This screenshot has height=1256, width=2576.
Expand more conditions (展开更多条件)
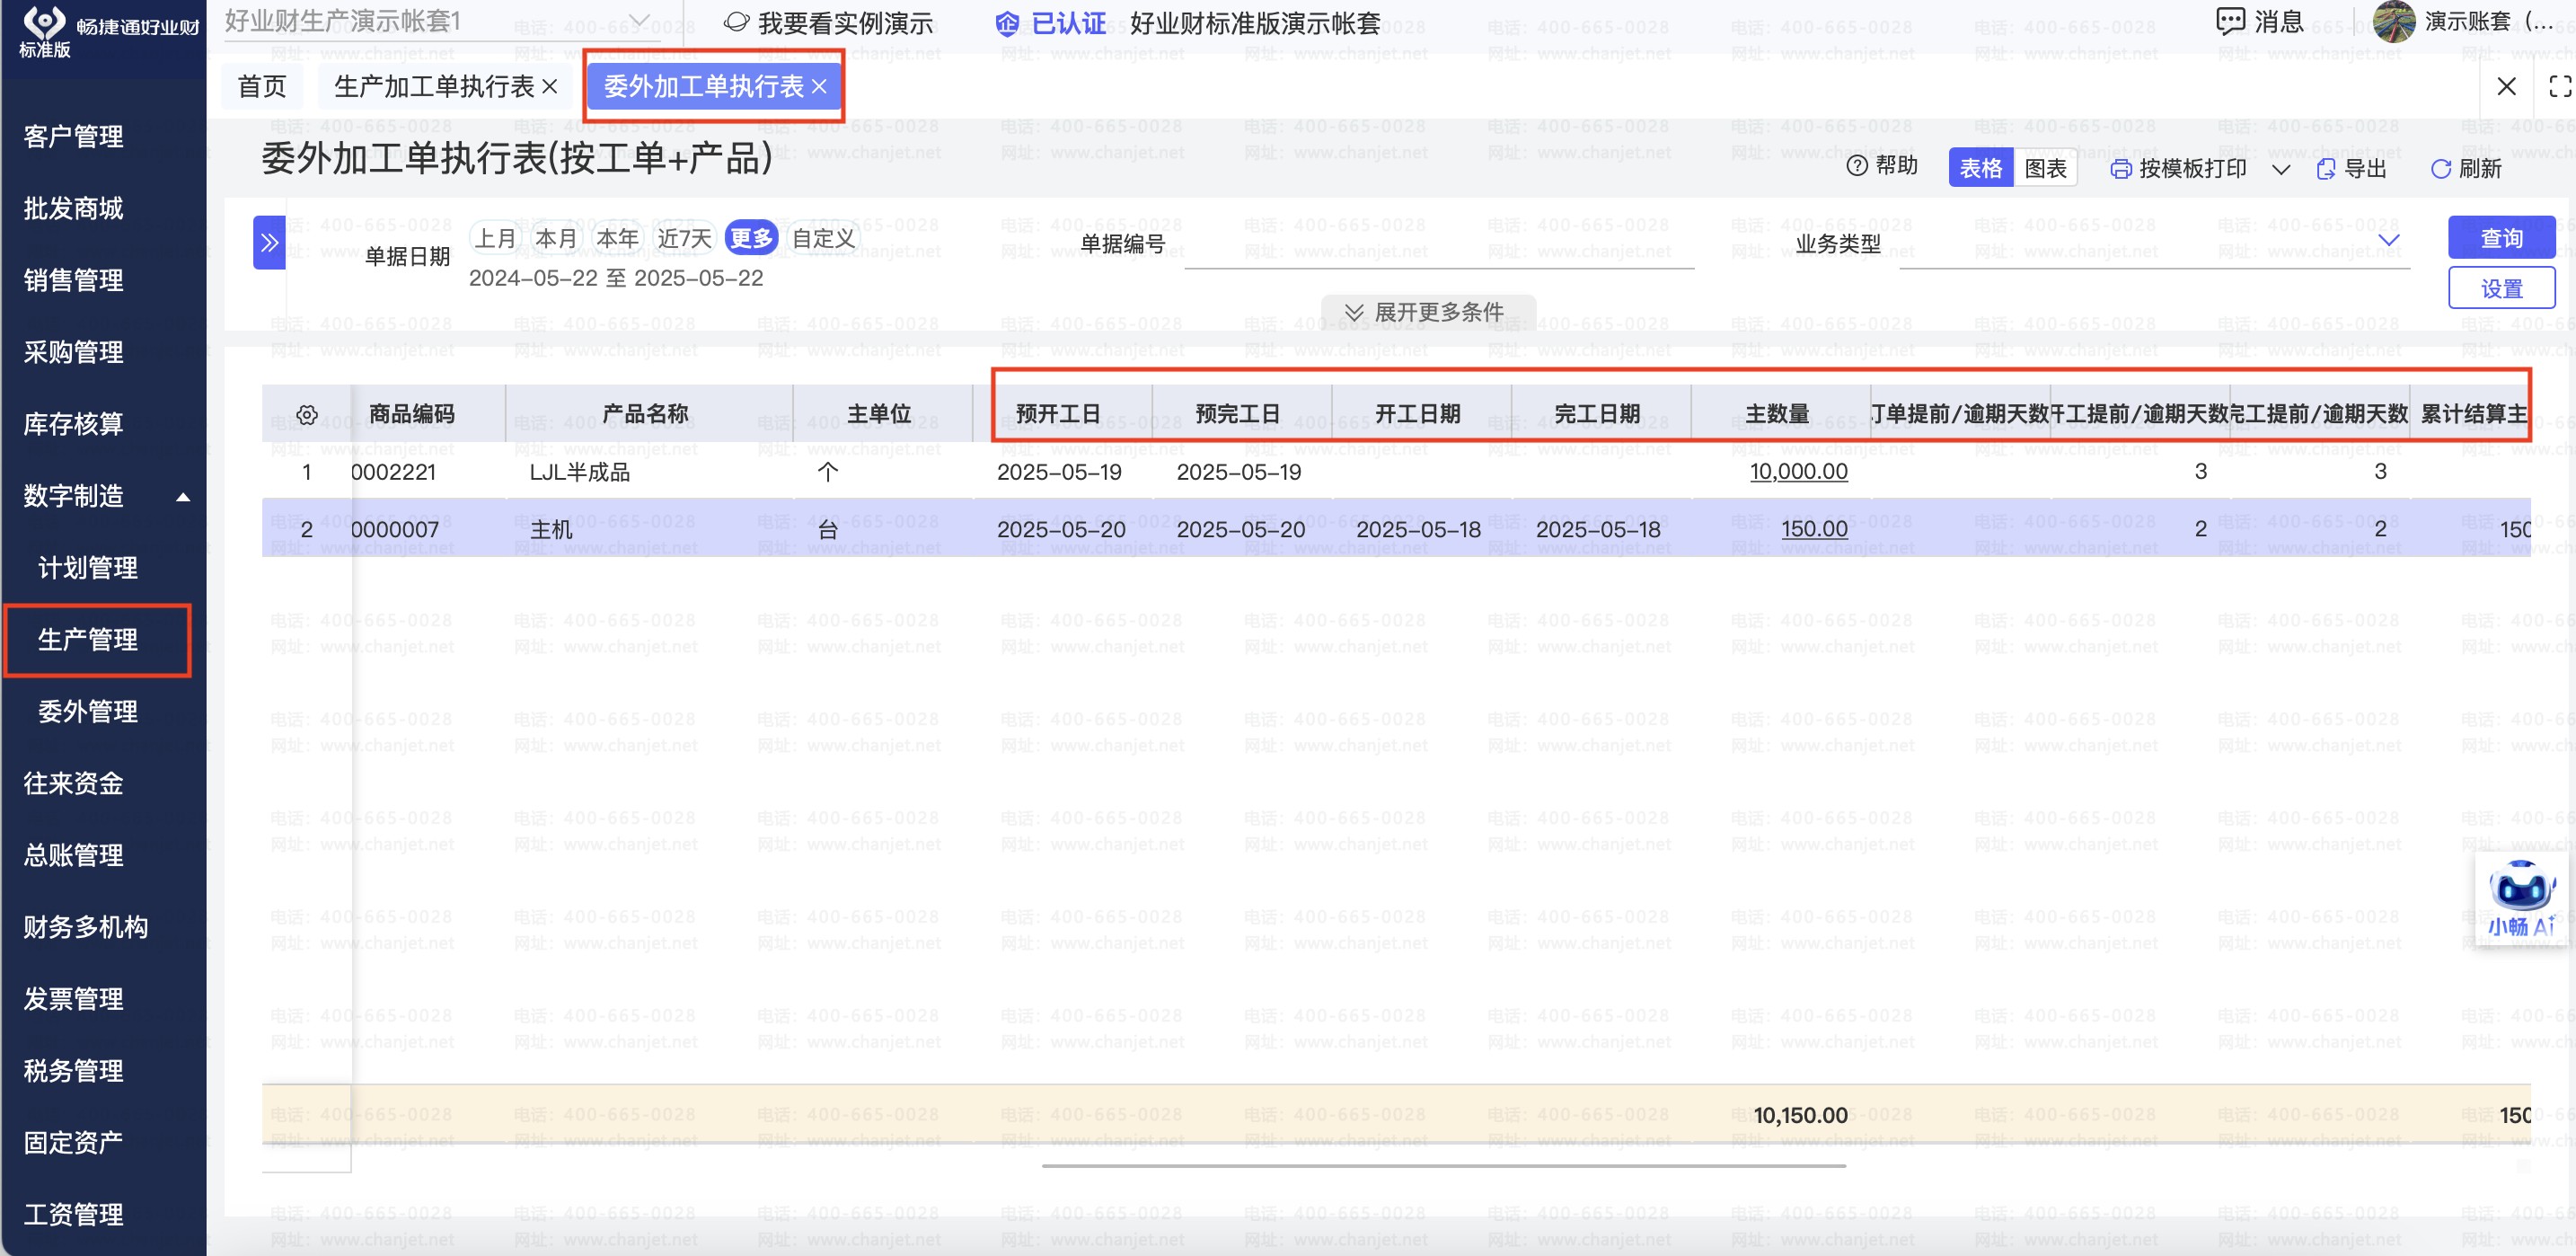click(1427, 312)
